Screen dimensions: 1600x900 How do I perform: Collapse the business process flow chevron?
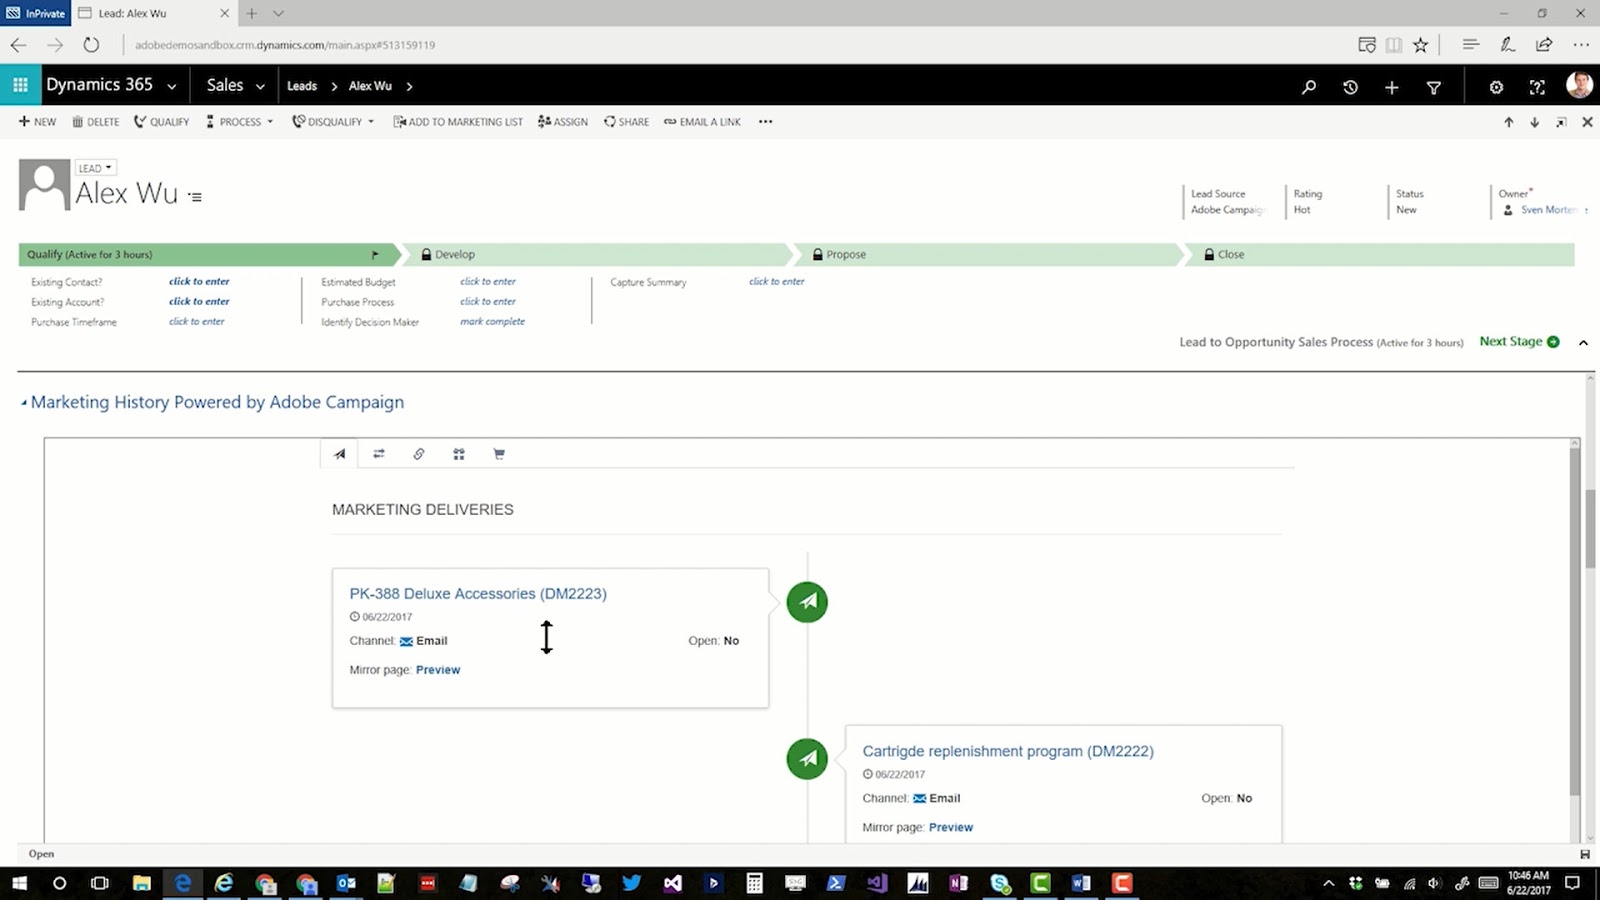pyautogui.click(x=1583, y=343)
